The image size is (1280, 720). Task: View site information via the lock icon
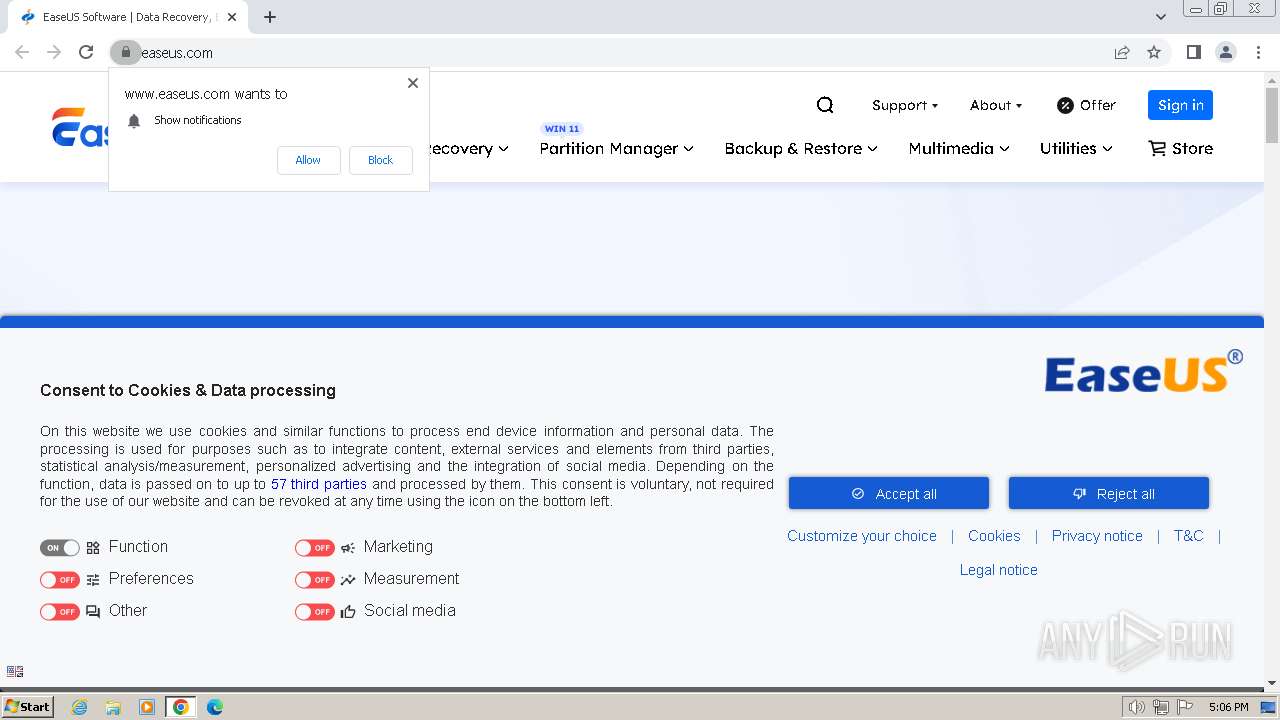(x=125, y=52)
